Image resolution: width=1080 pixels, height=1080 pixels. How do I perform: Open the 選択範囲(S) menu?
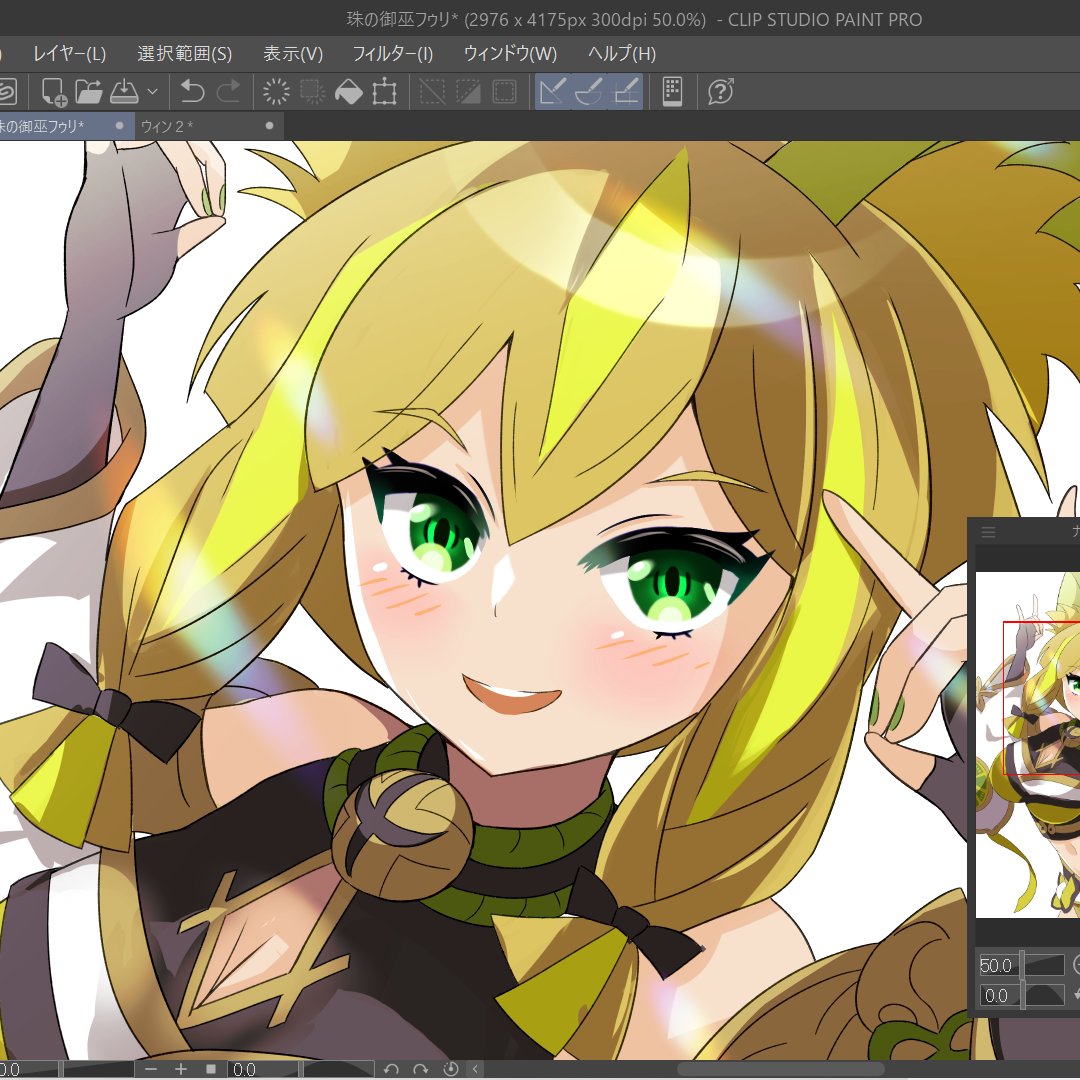tap(185, 54)
